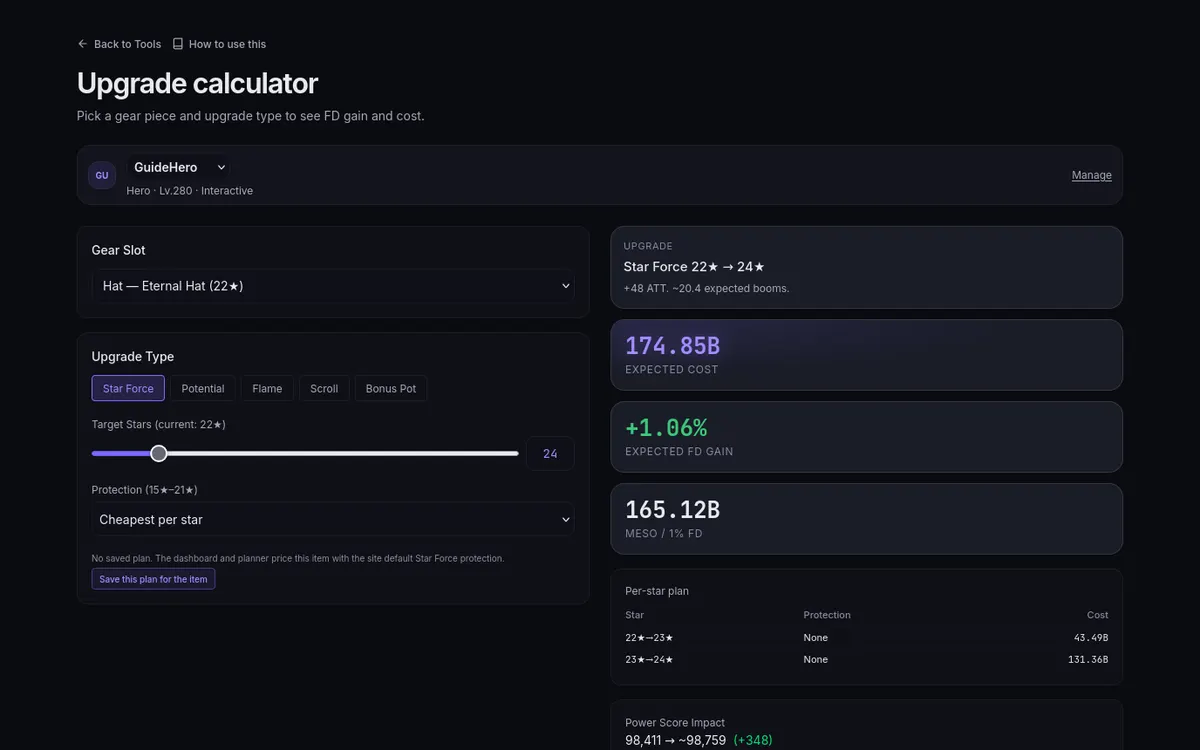
Task: Click the +1.06% expected FD gain value
Action: 666,428
